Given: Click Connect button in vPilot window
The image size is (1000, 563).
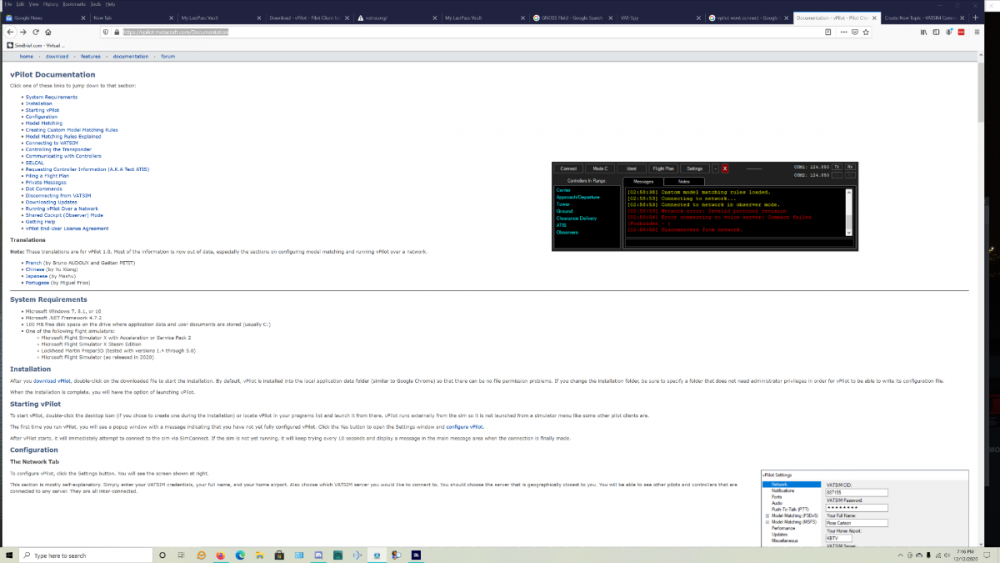Looking at the screenshot, I should pyautogui.click(x=568, y=168).
